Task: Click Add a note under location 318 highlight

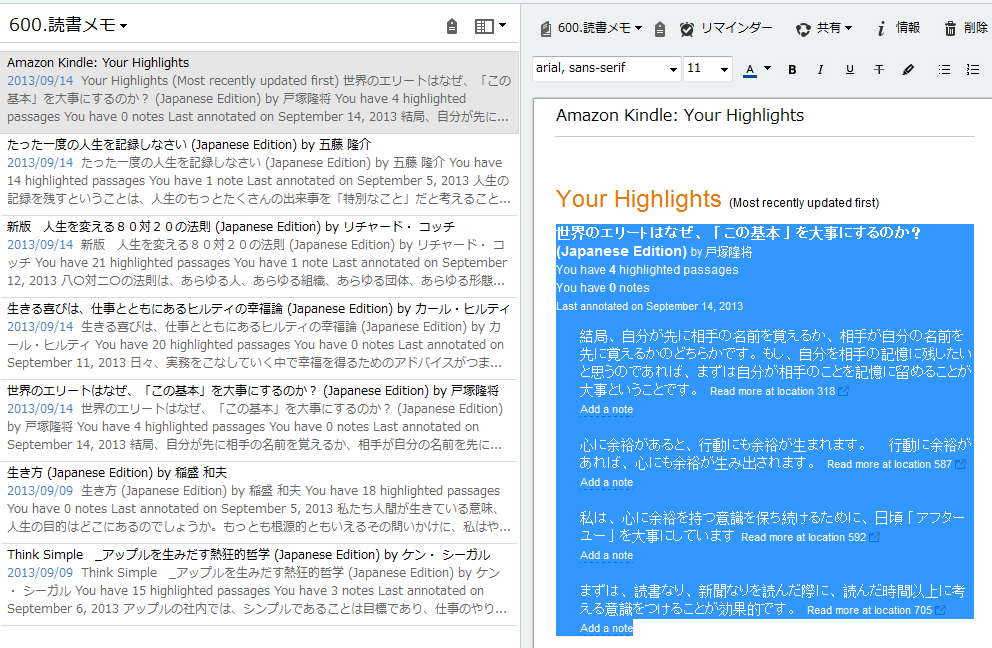Action: point(607,409)
